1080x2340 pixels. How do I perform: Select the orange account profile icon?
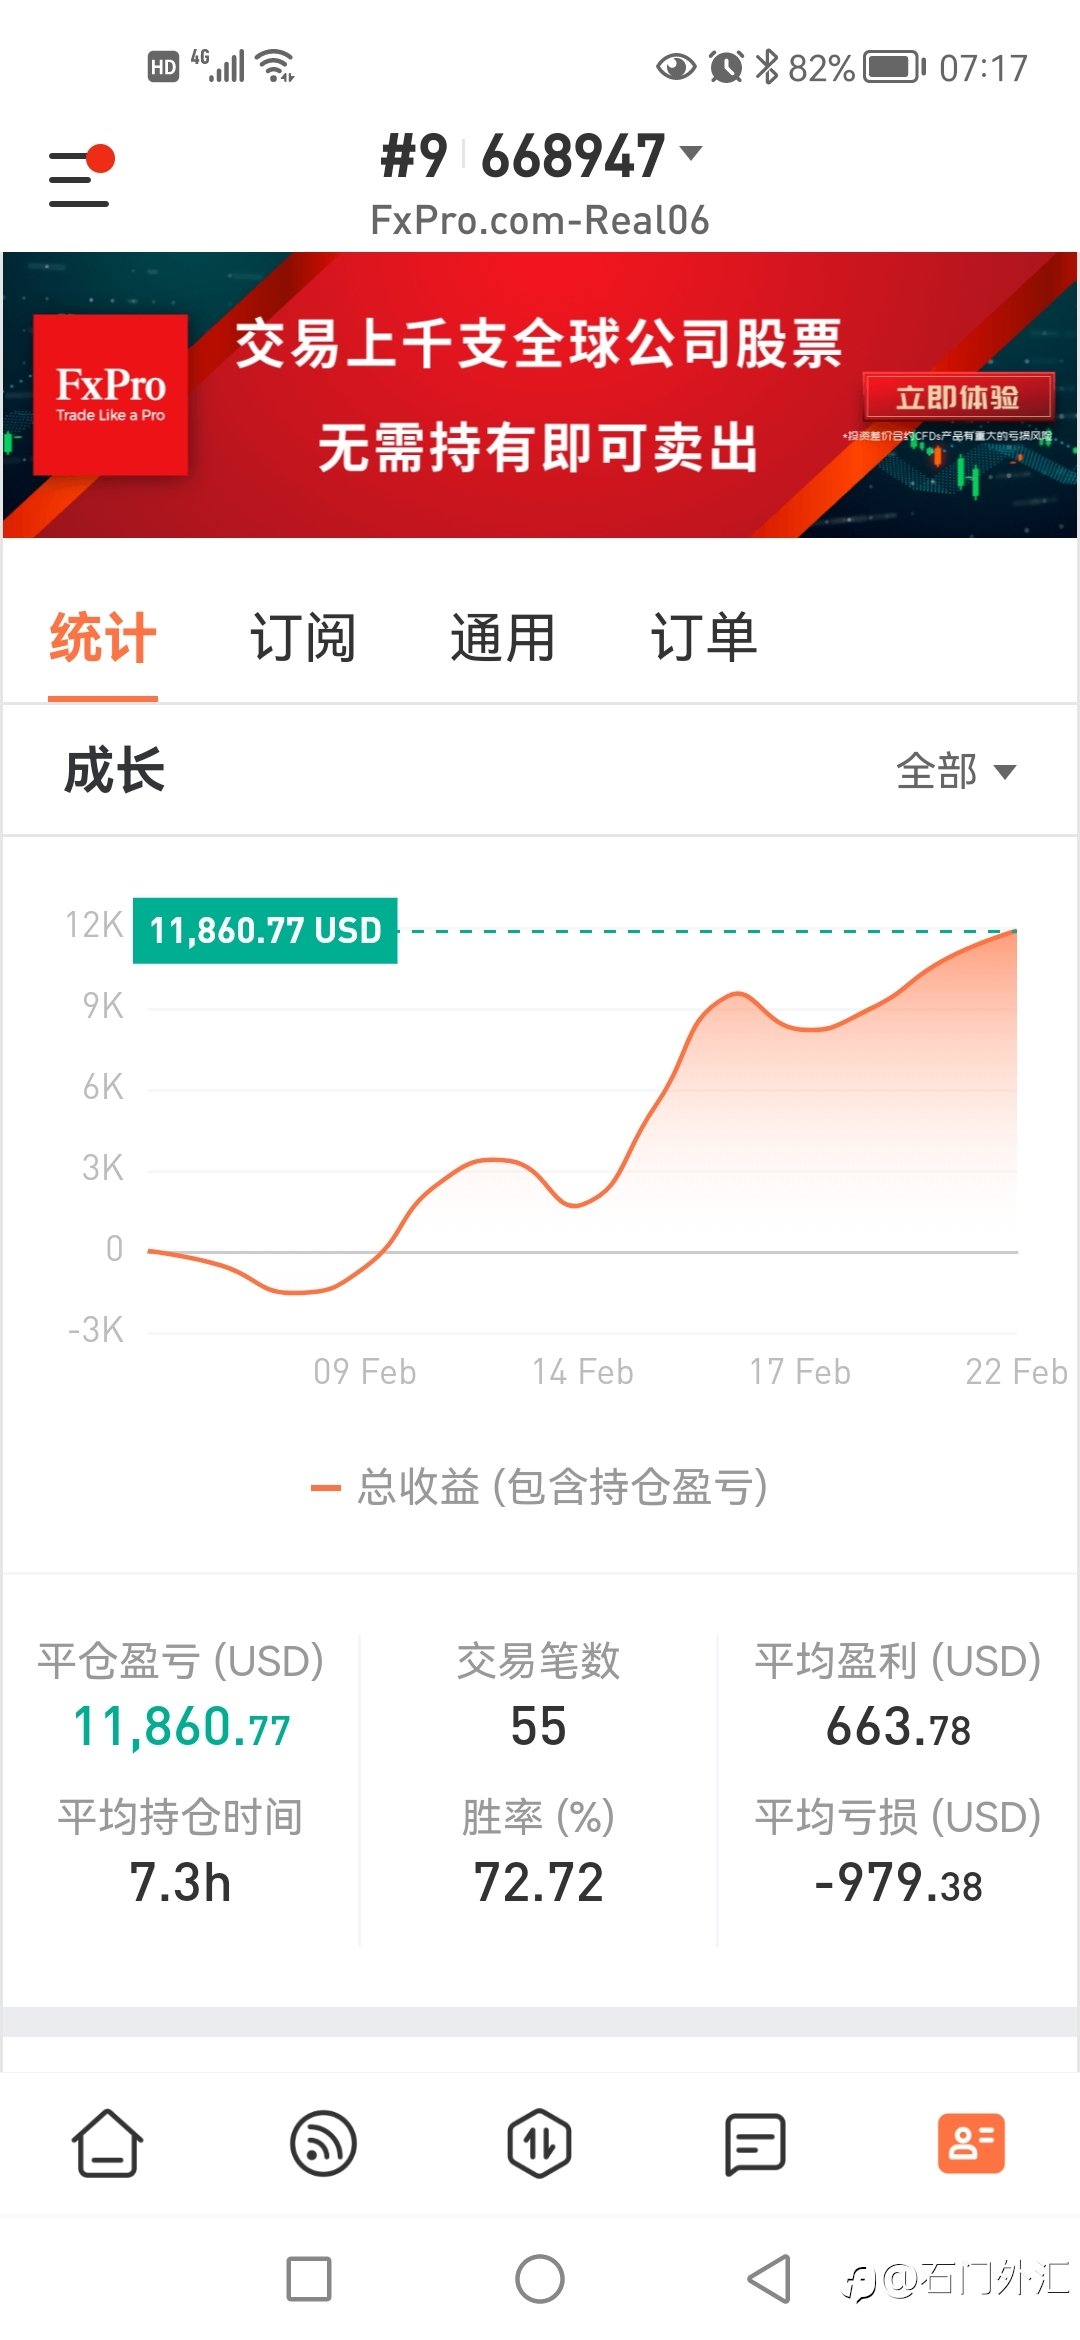(x=971, y=2143)
